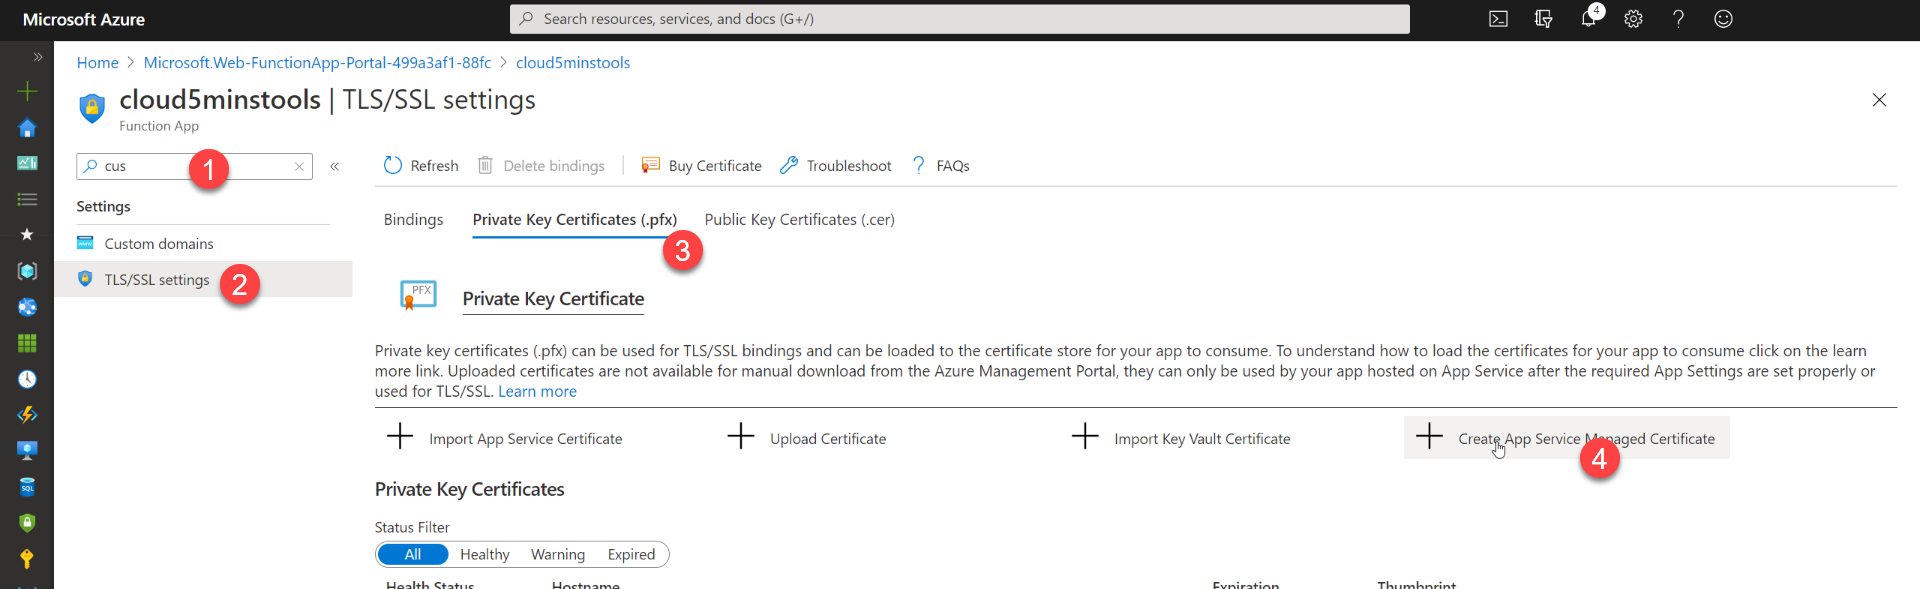The width and height of the screenshot is (1920, 589).
Task: Open Virtual machines monitor icon in the sidebar
Action: (x=27, y=450)
